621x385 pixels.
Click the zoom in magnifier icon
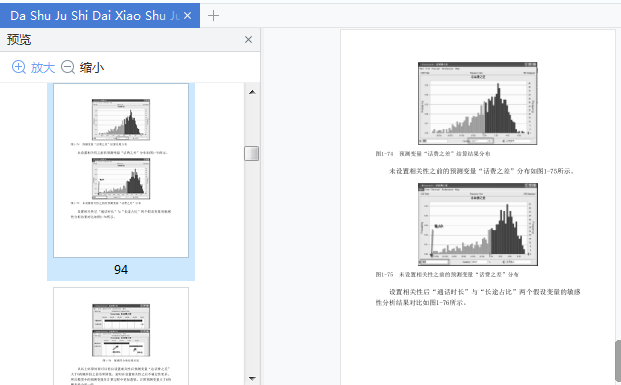[x=19, y=67]
